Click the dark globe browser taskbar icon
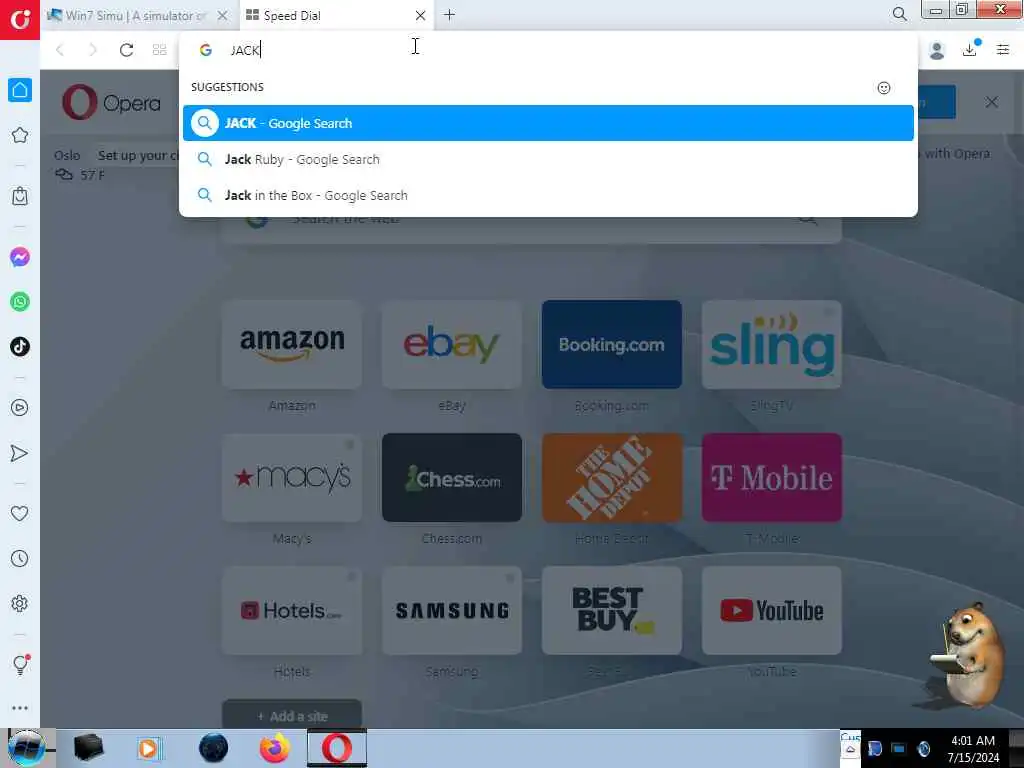The width and height of the screenshot is (1024, 768). tap(214, 748)
